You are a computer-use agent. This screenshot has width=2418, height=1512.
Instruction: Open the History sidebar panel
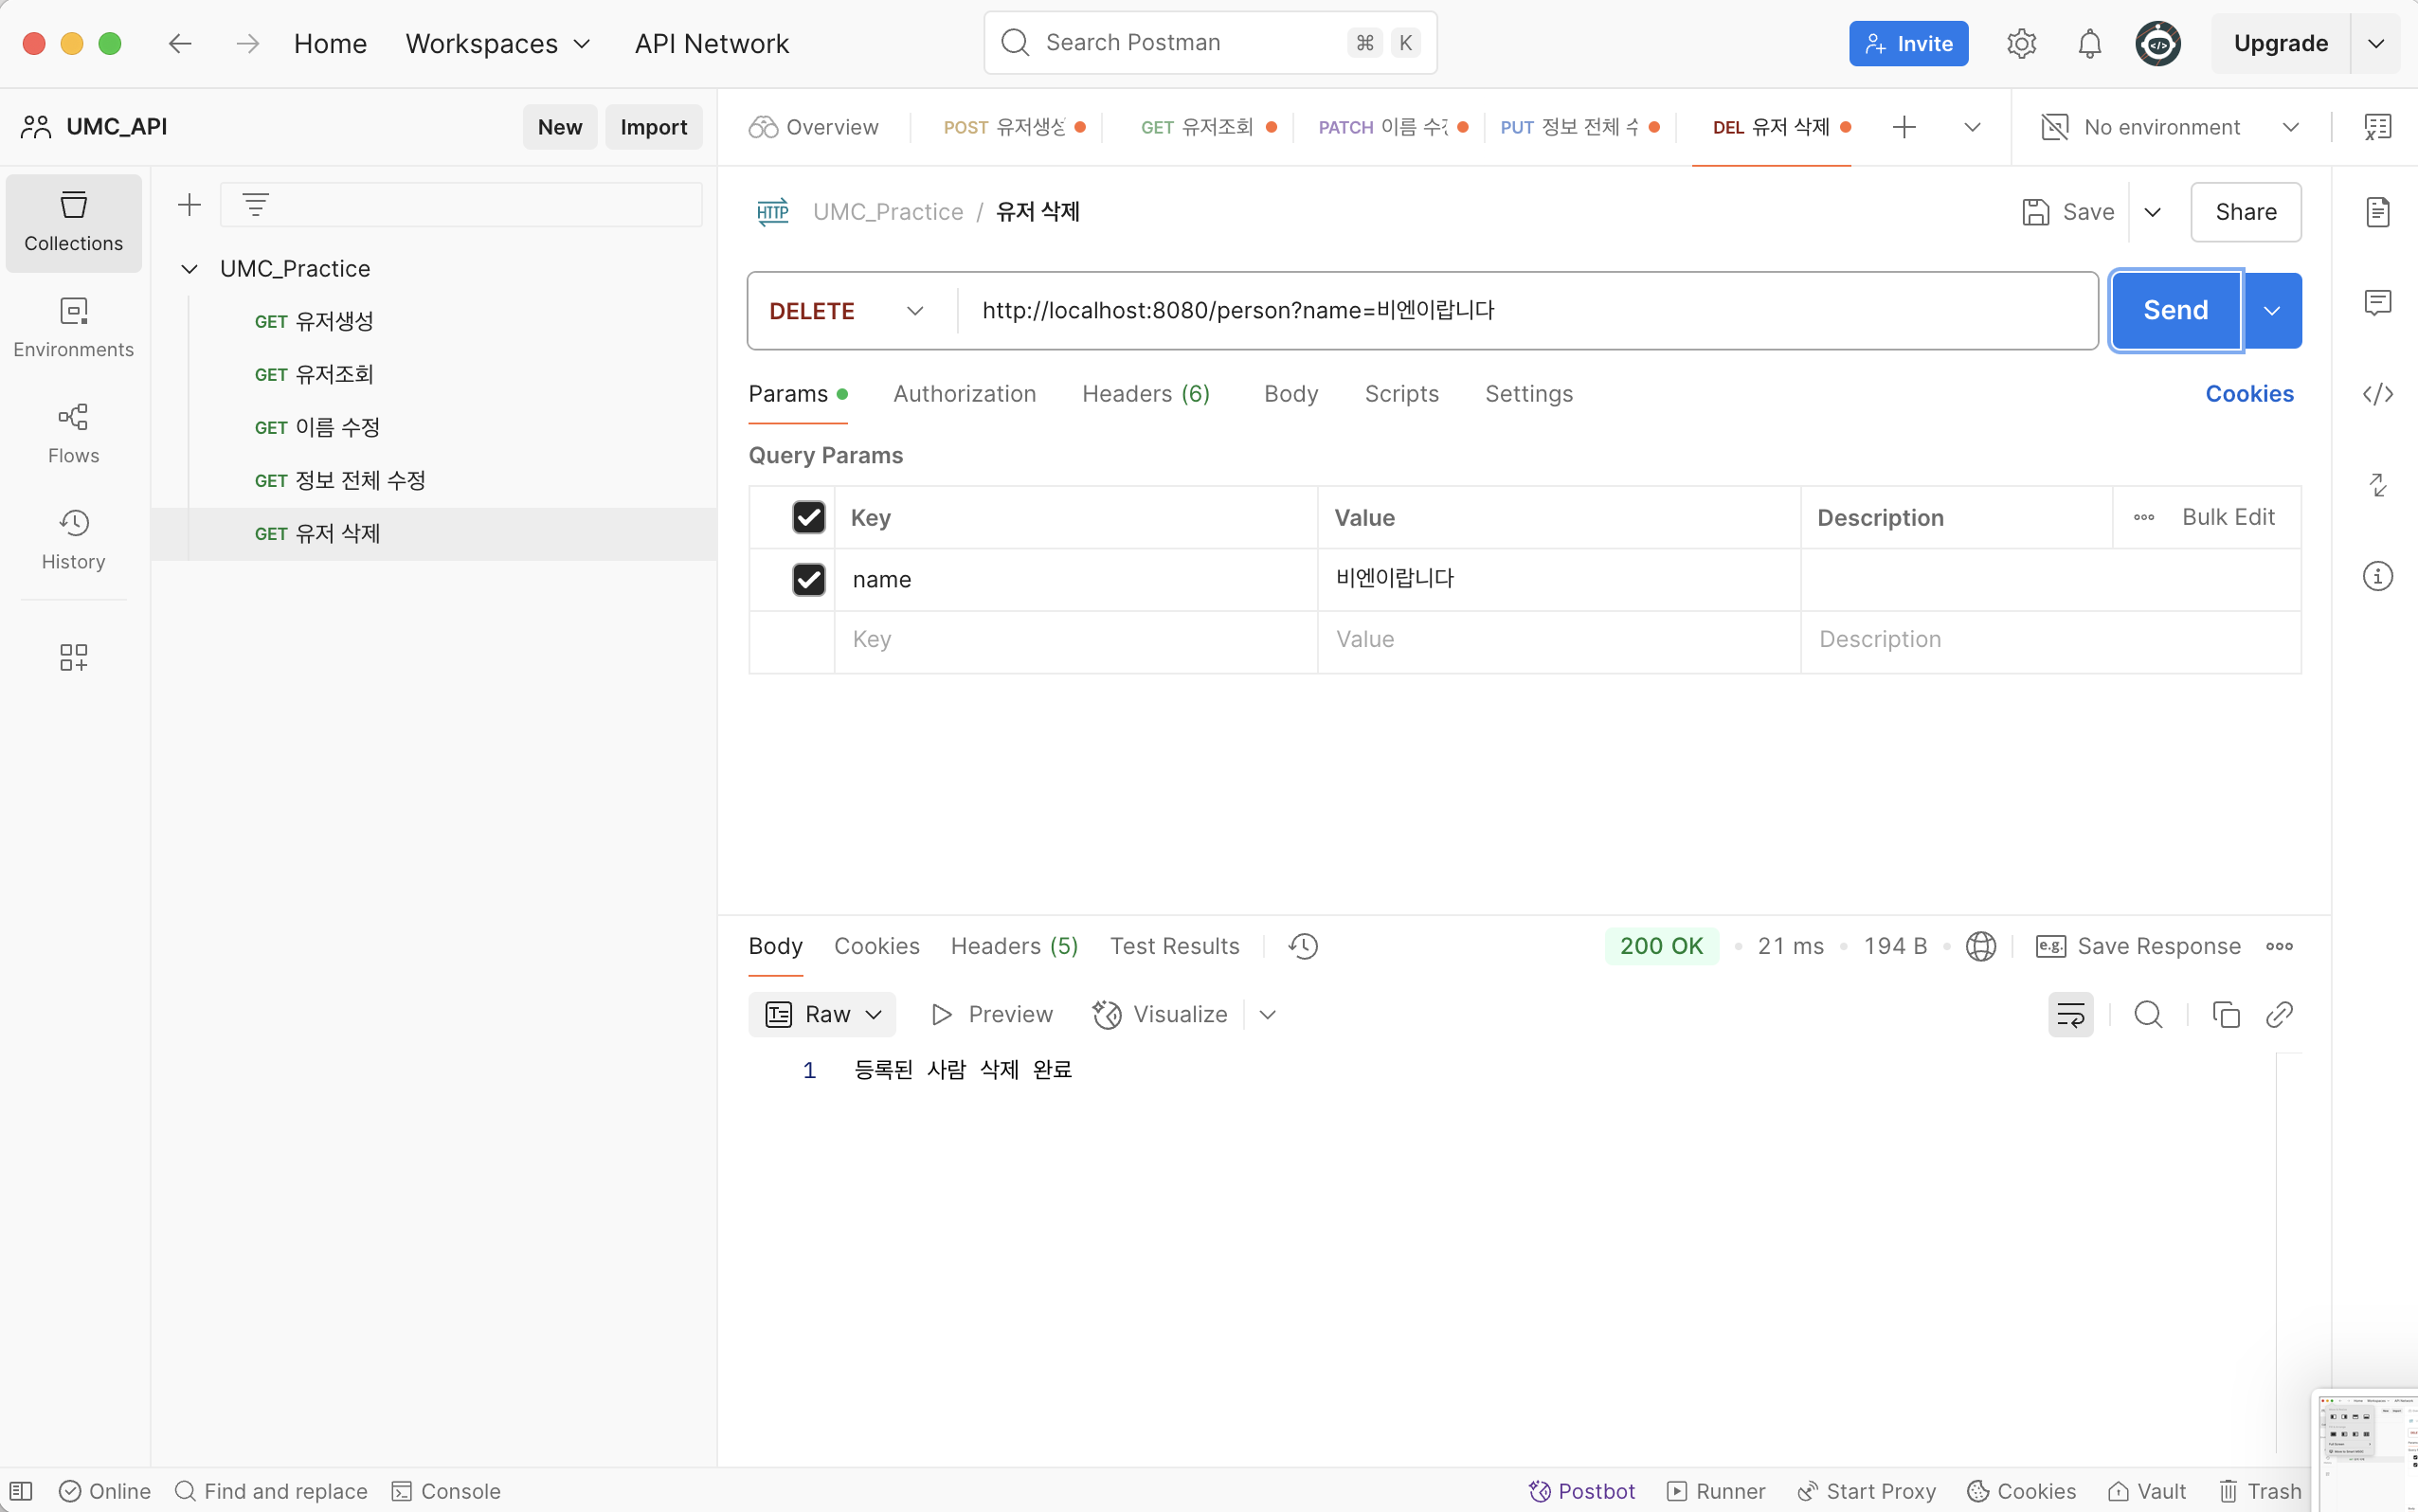pyautogui.click(x=73, y=539)
